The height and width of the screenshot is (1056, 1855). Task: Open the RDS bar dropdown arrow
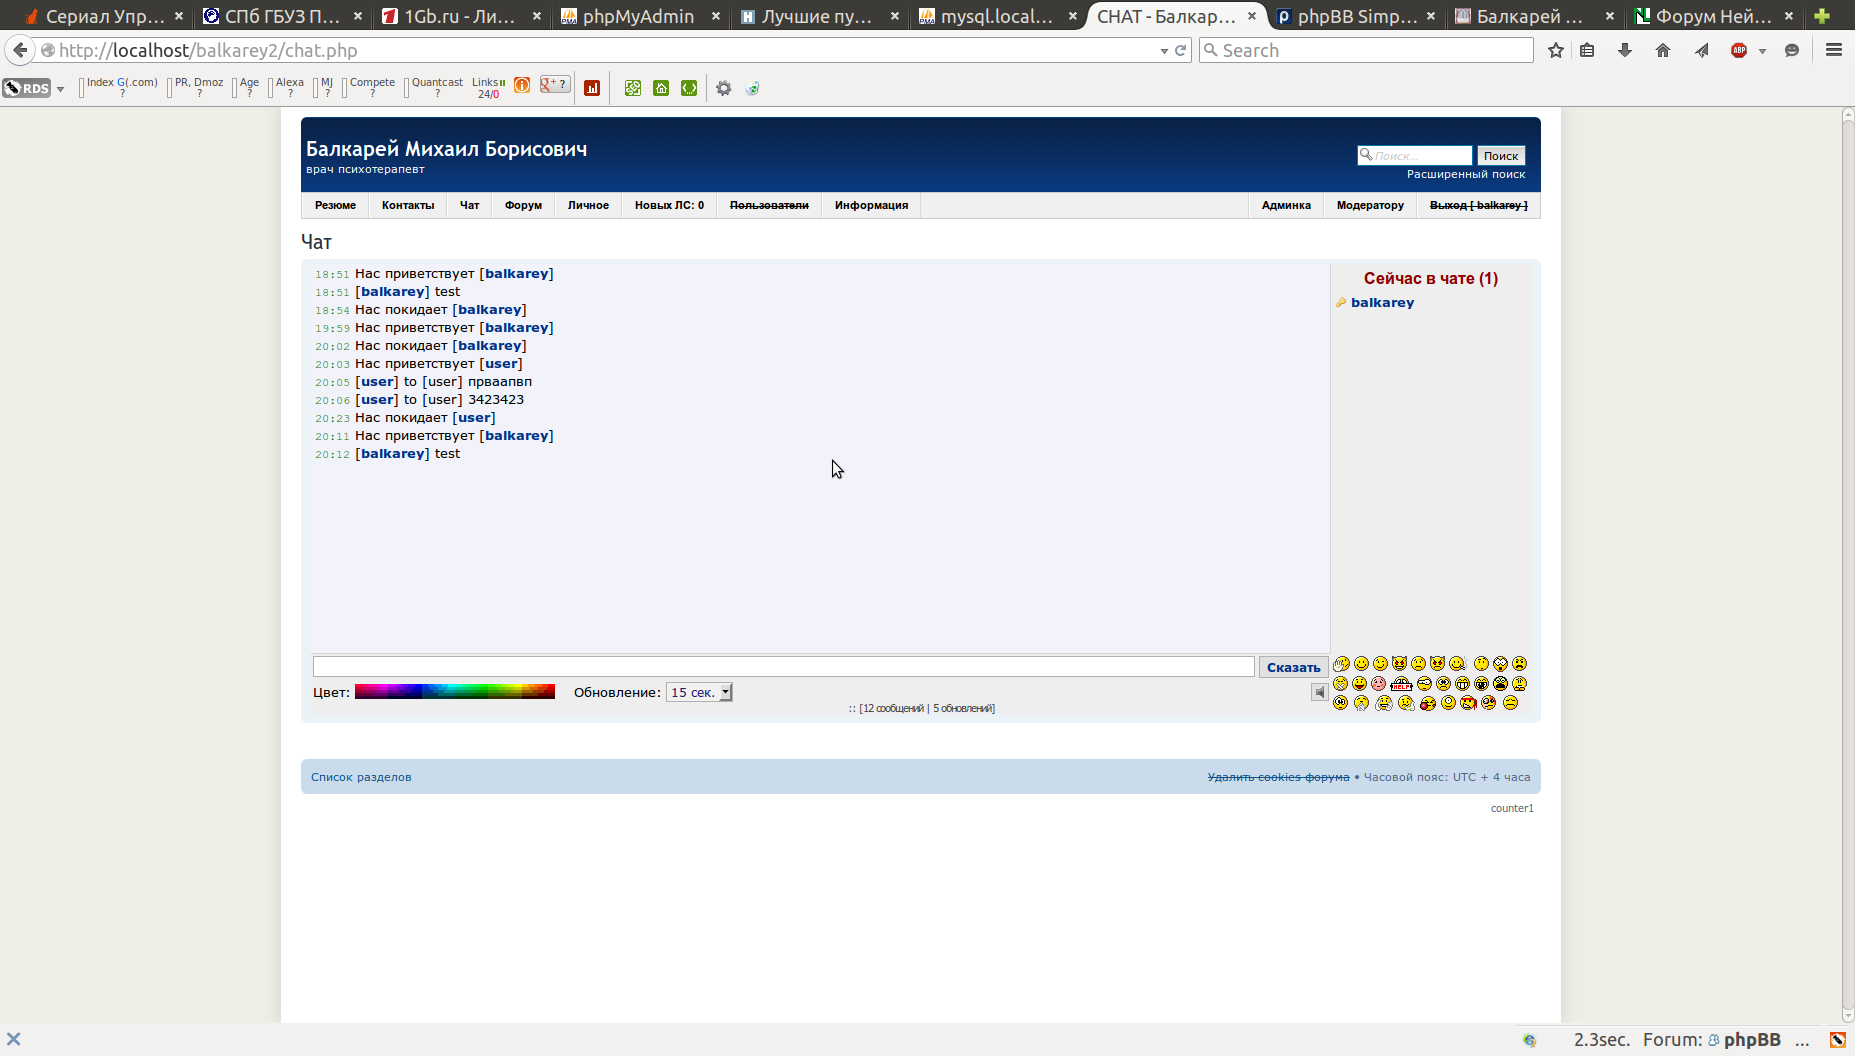61,89
